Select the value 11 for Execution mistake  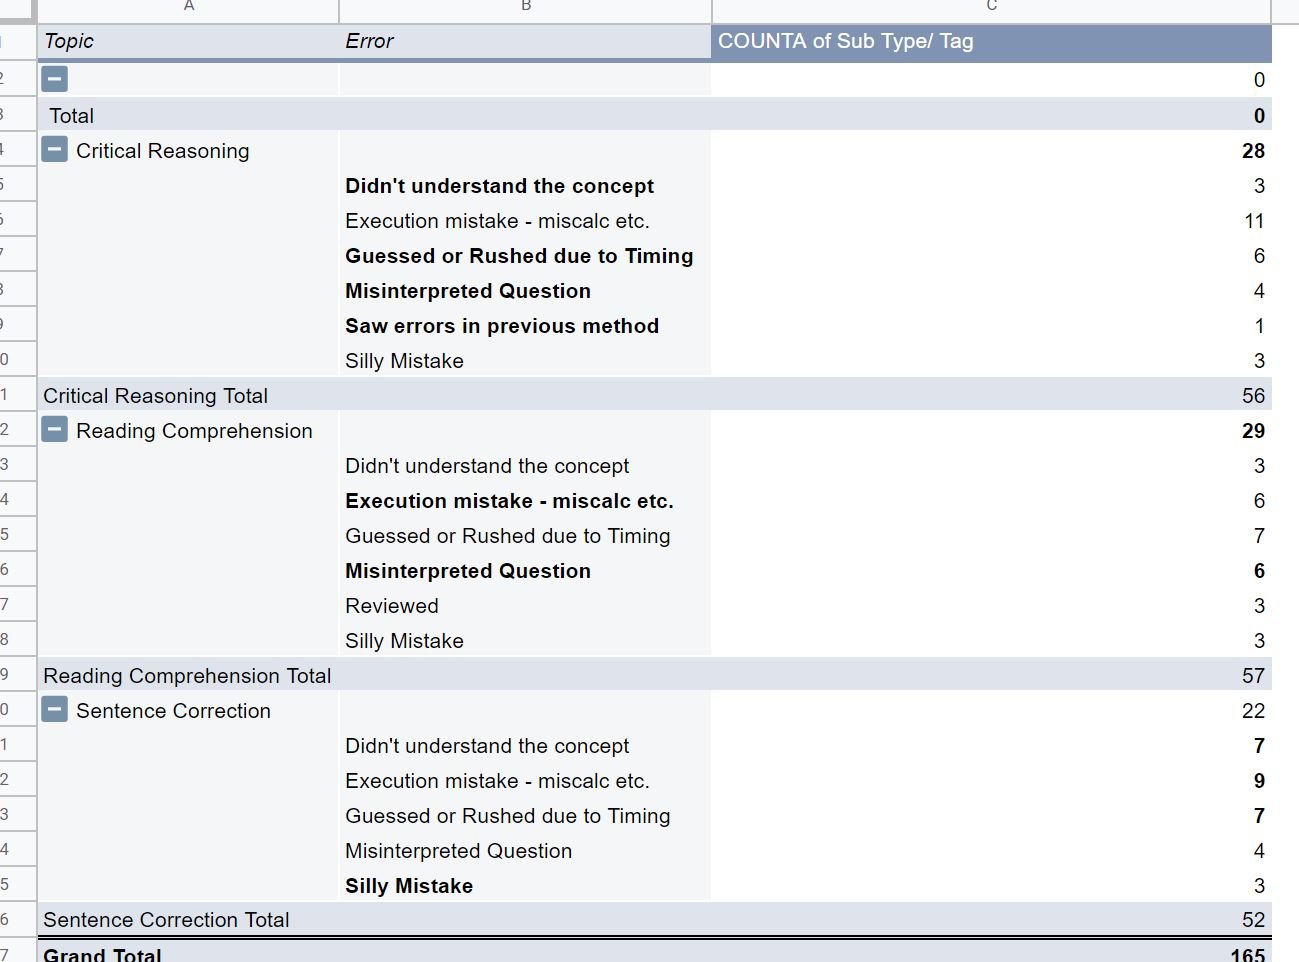click(x=1254, y=221)
